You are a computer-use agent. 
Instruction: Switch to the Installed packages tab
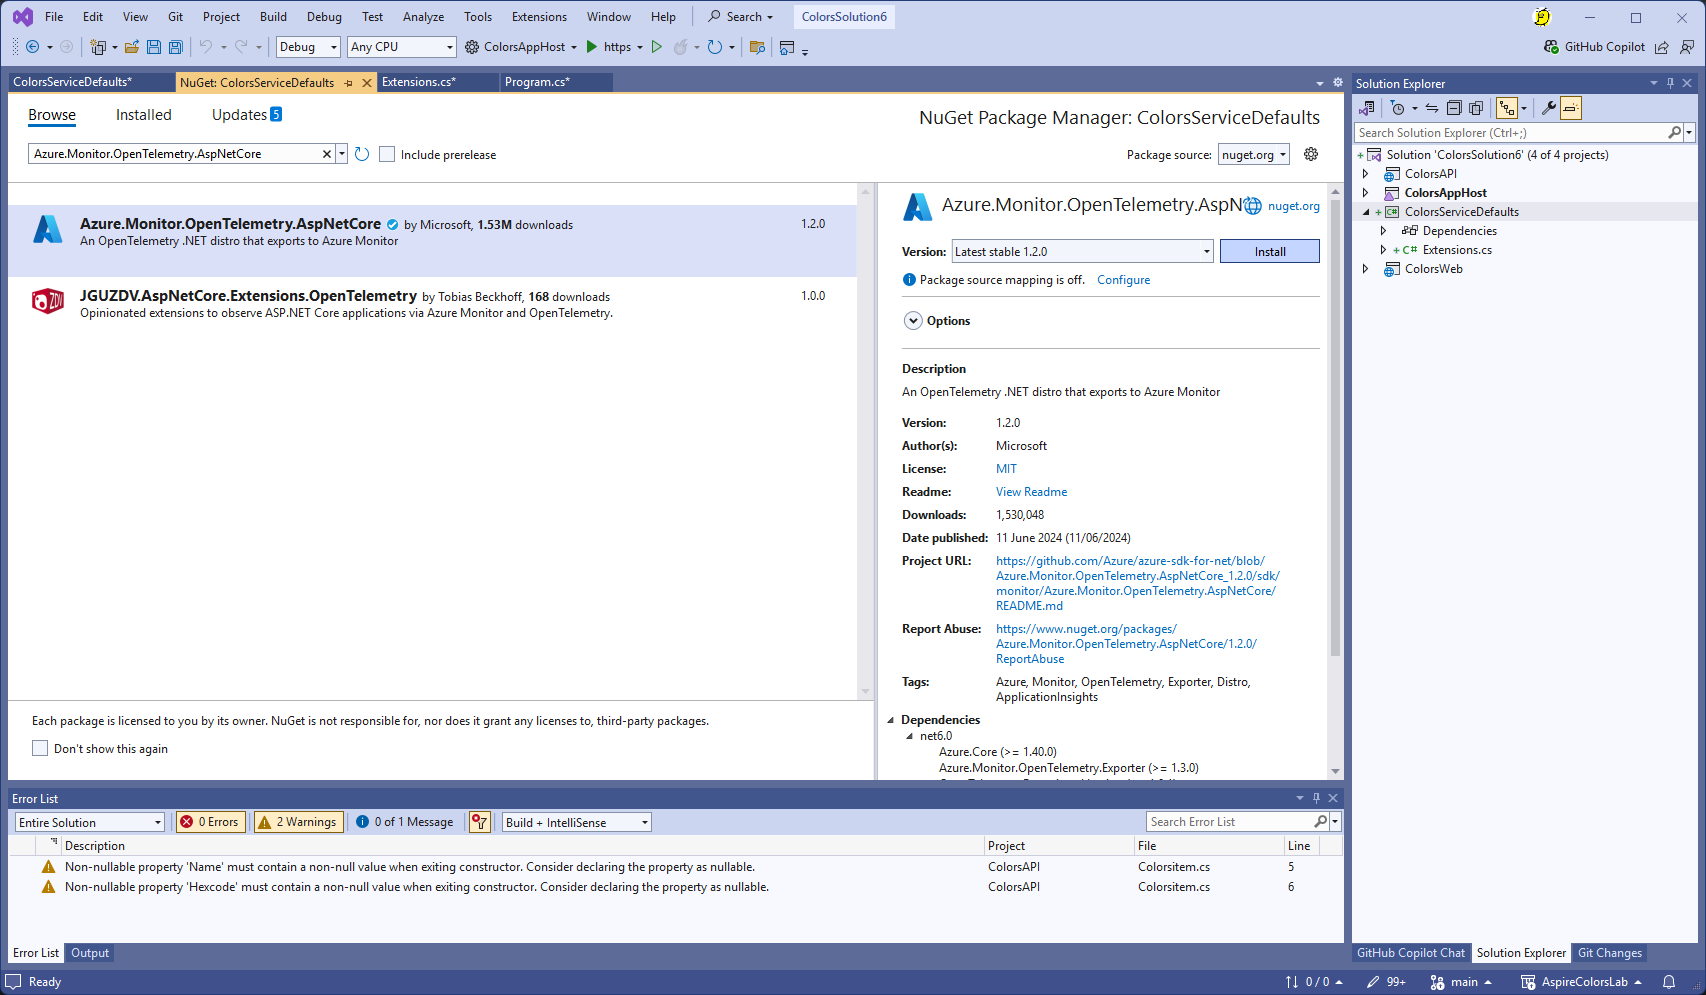coord(143,115)
